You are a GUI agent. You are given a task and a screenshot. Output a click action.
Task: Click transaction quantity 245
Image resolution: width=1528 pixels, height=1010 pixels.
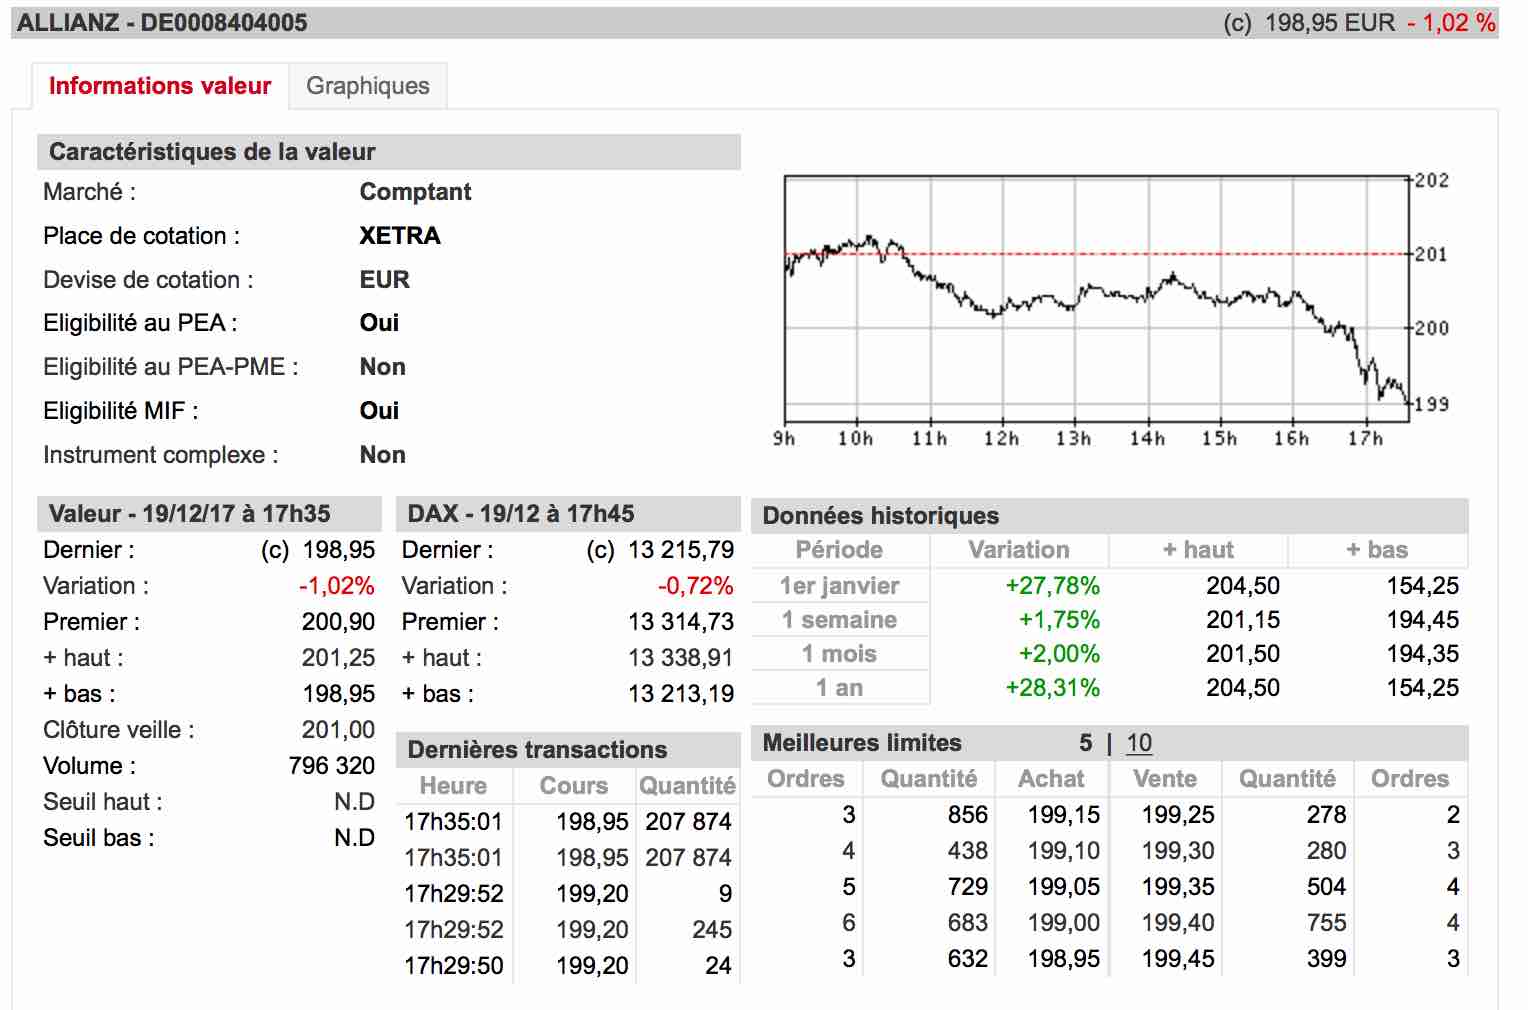coord(712,930)
